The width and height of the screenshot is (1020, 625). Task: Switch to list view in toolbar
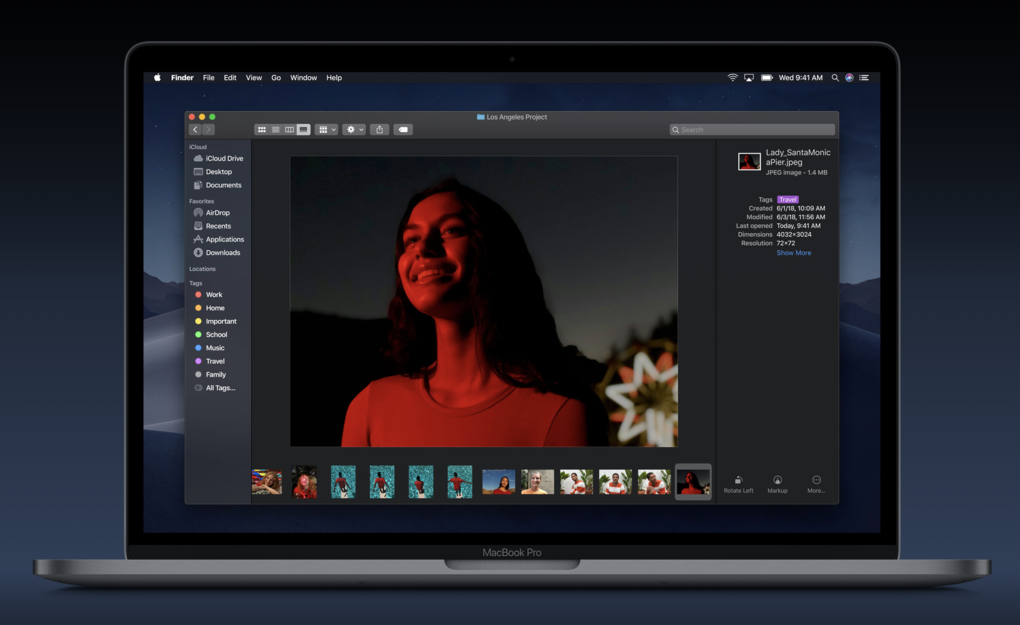click(276, 129)
